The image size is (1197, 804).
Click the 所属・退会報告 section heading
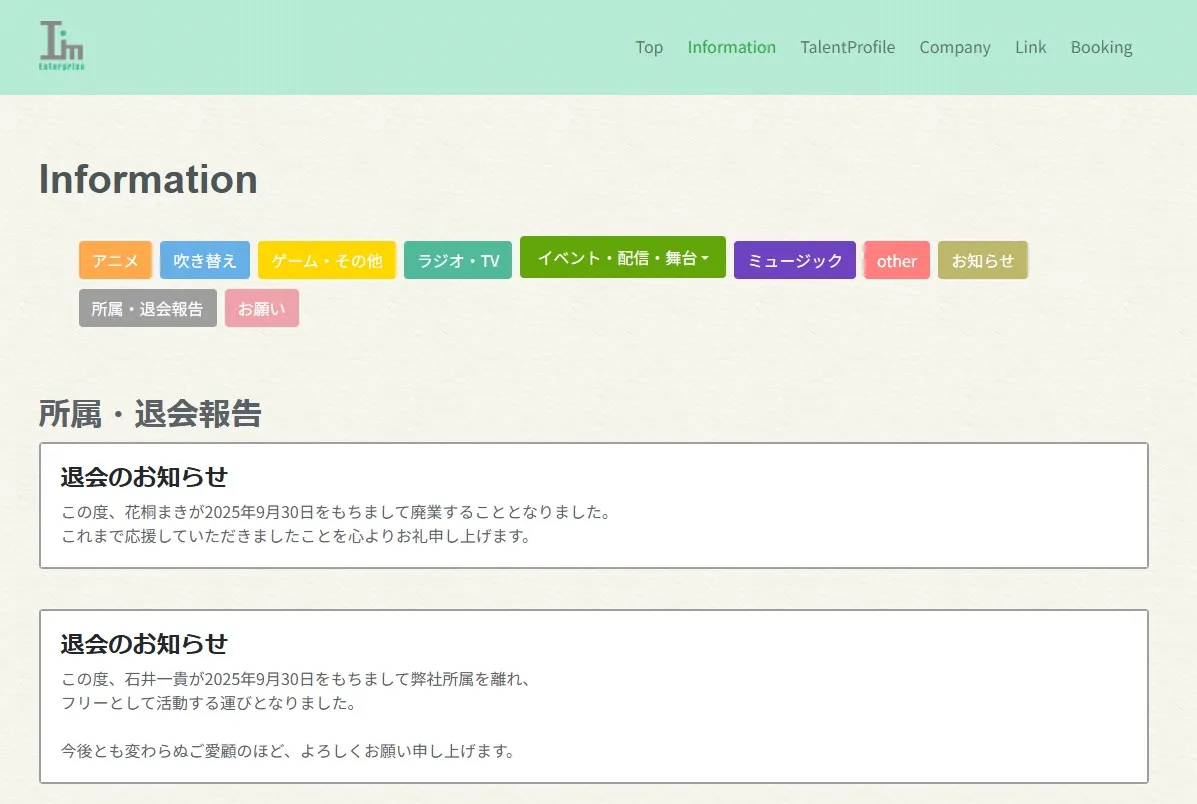[x=150, y=413]
